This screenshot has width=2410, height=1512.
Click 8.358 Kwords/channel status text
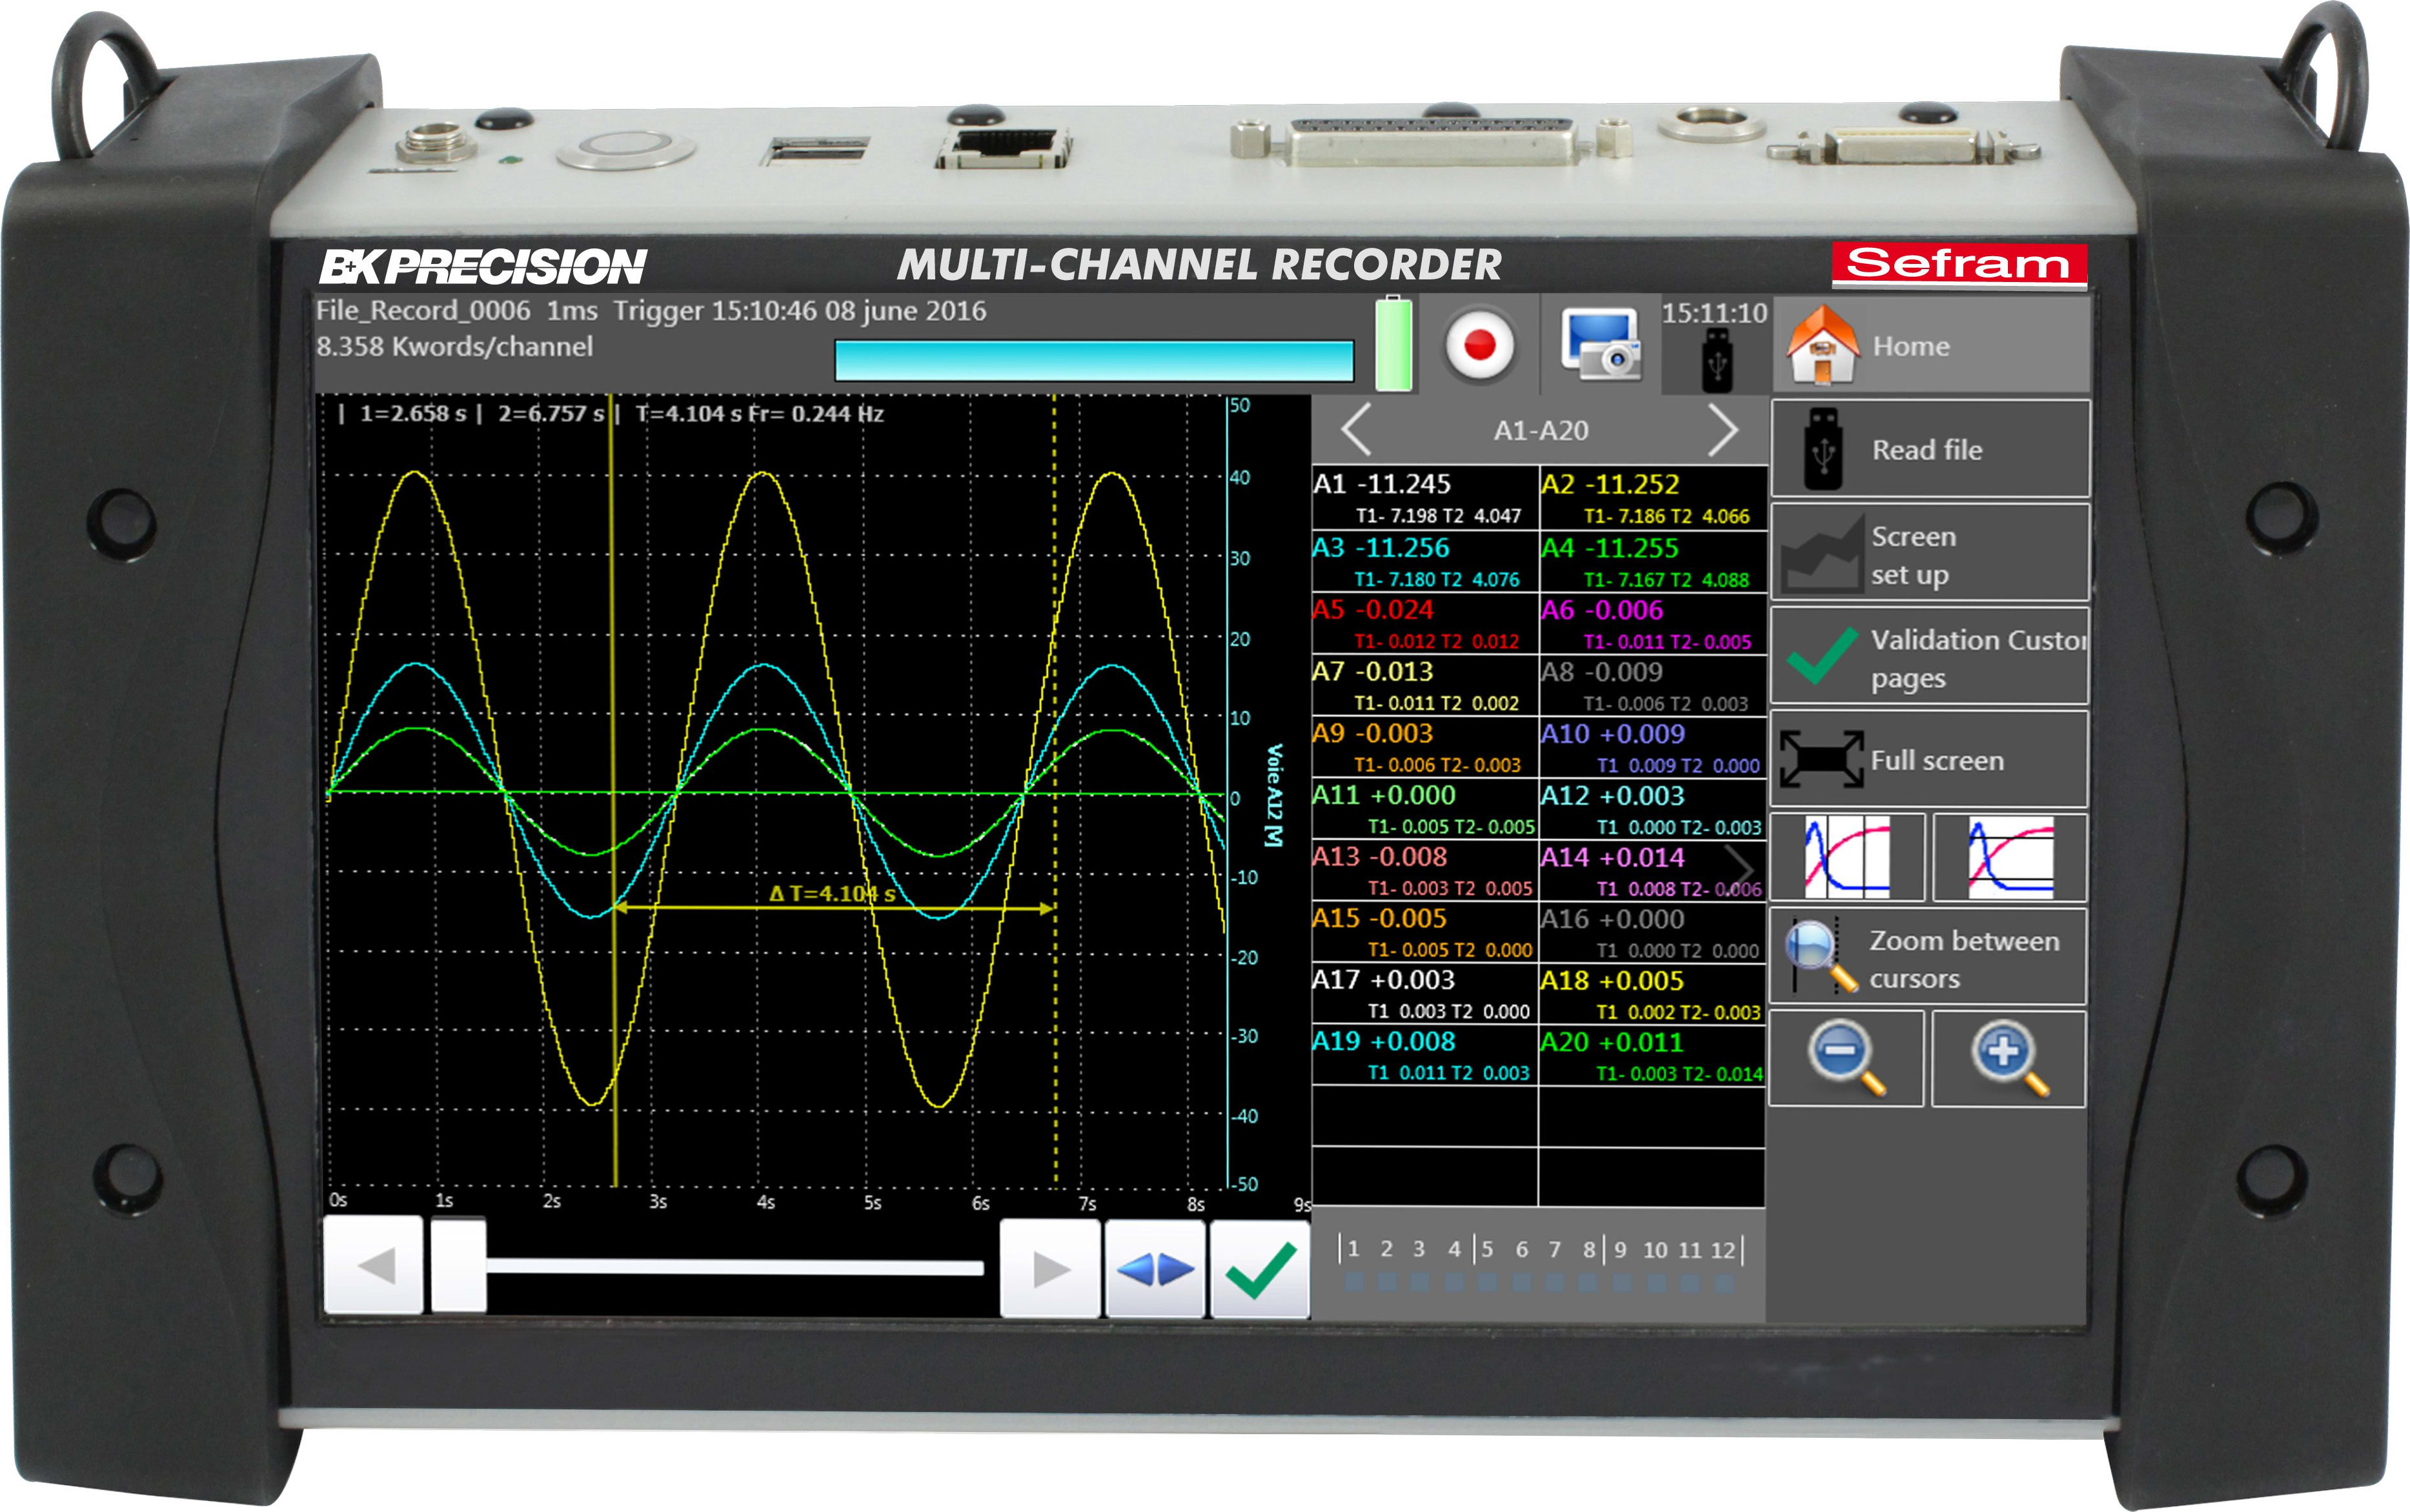[455, 347]
